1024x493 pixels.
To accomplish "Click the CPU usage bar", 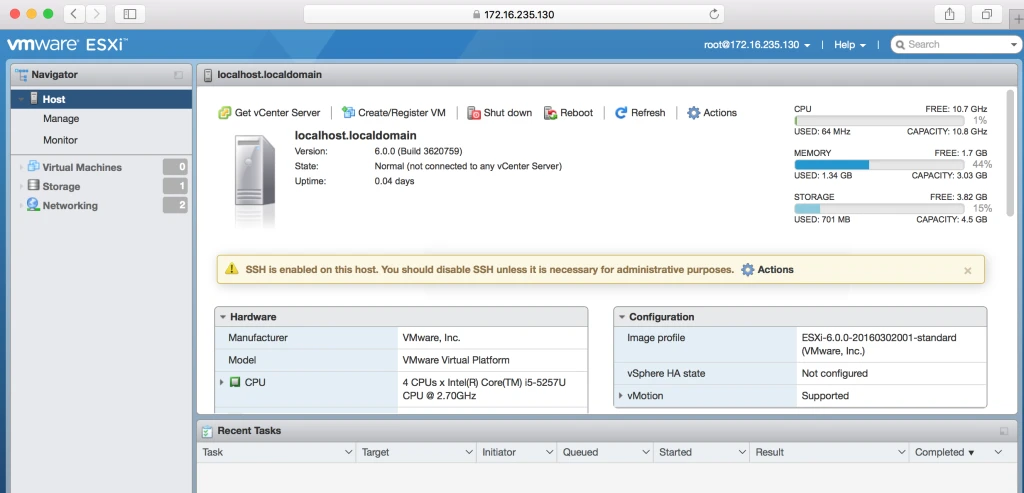I will [x=880, y=121].
